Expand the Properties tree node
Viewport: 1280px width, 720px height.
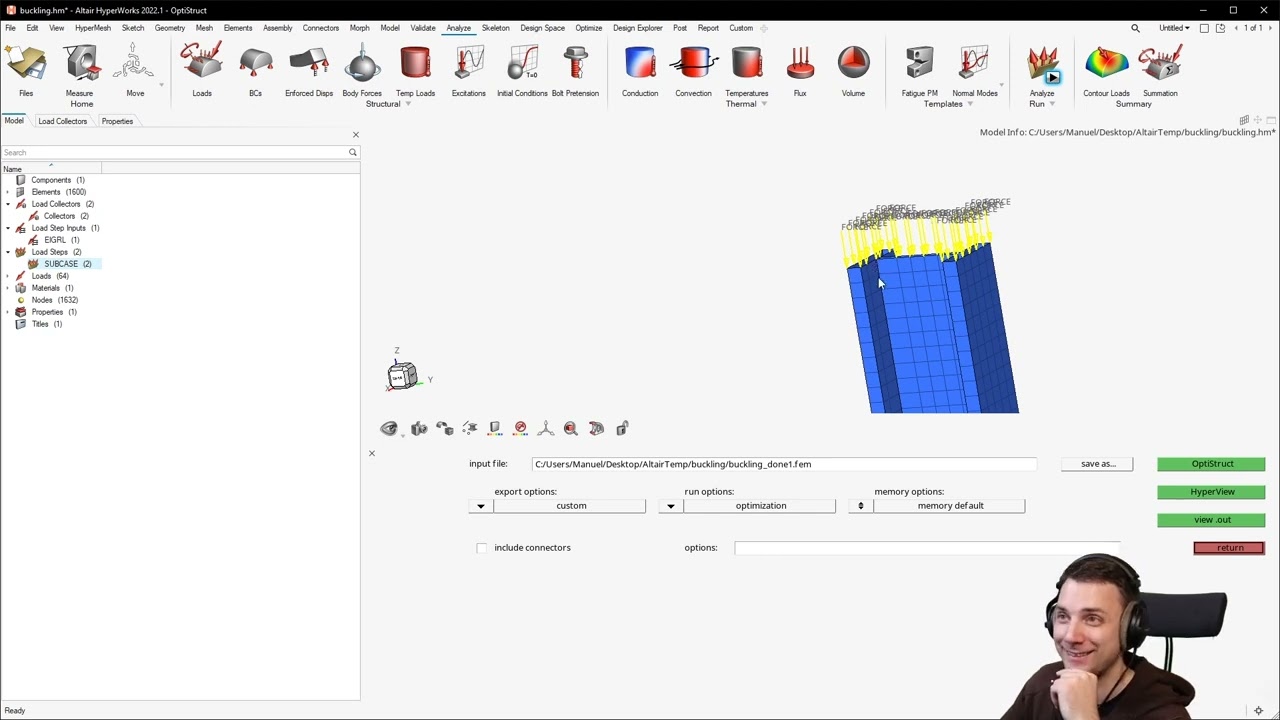[8, 312]
